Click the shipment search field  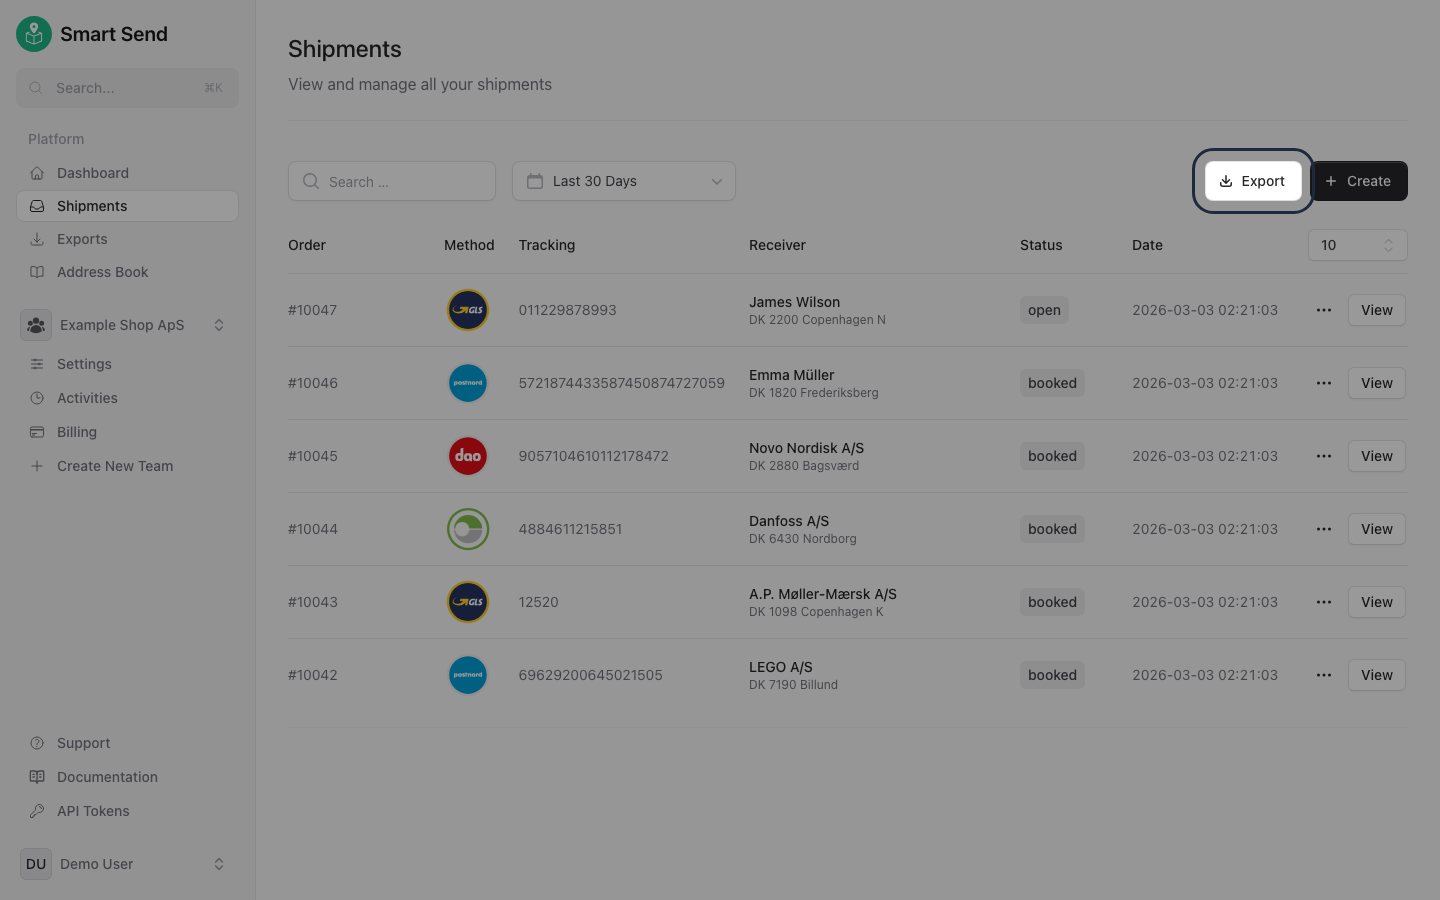[x=392, y=181]
